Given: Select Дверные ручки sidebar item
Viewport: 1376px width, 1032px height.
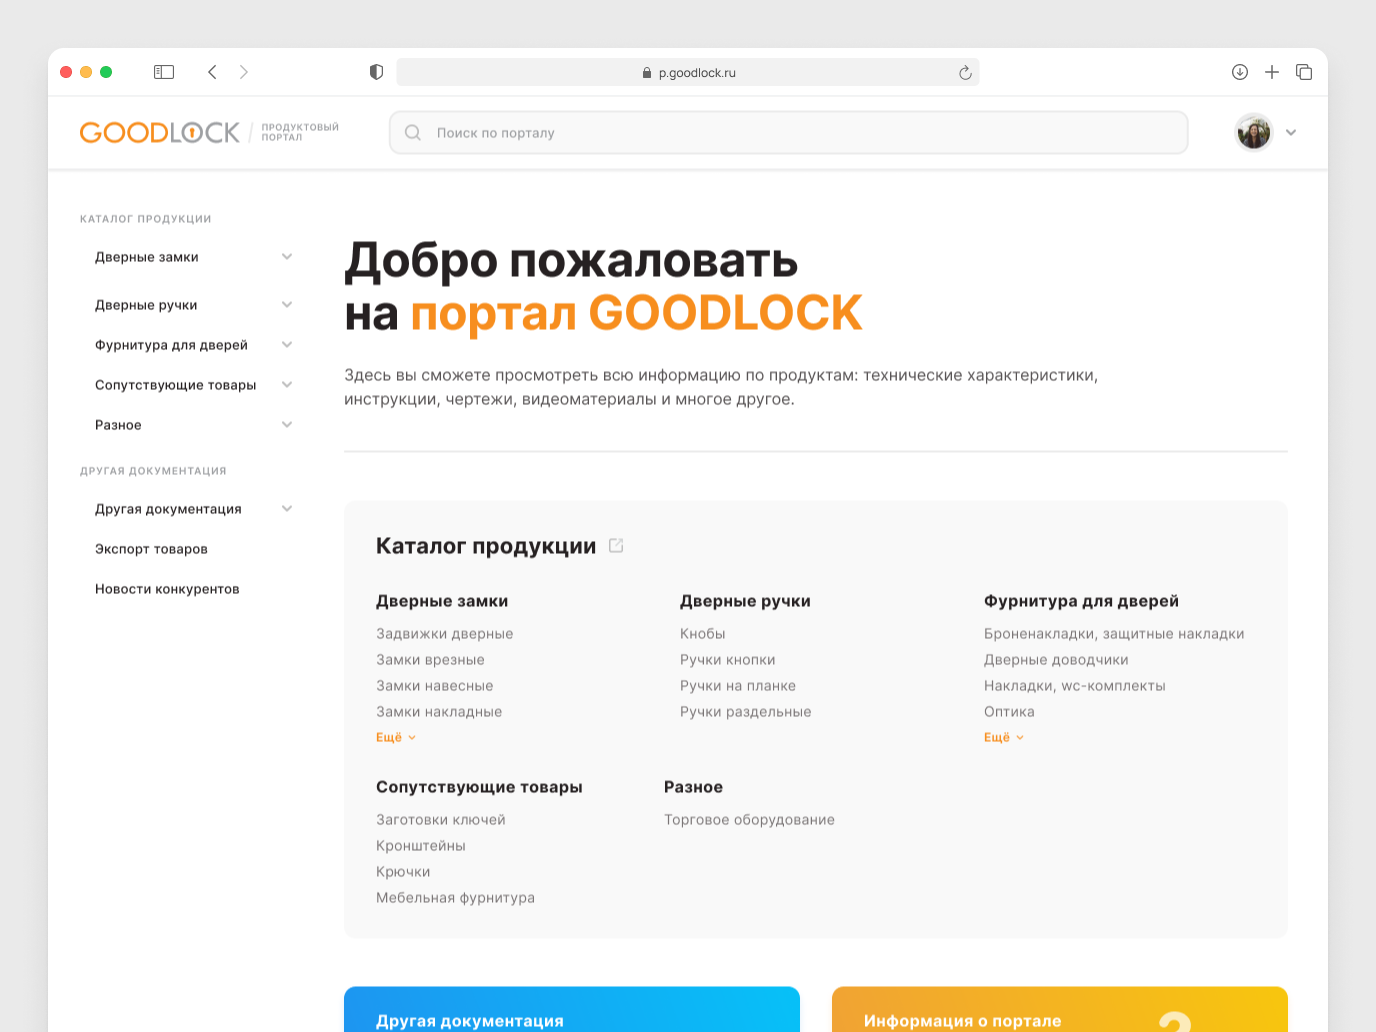Looking at the screenshot, I should pyautogui.click(x=146, y=305).
